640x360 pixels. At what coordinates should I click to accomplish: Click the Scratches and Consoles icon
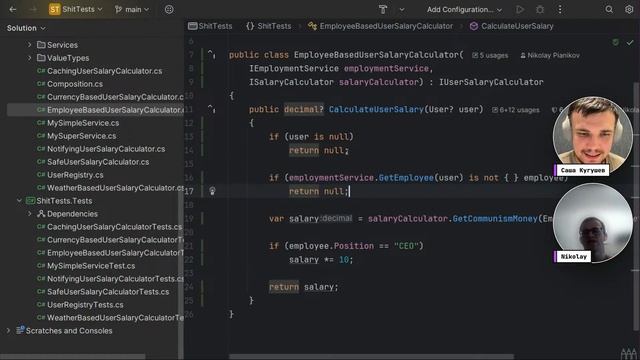pos(20,330)
